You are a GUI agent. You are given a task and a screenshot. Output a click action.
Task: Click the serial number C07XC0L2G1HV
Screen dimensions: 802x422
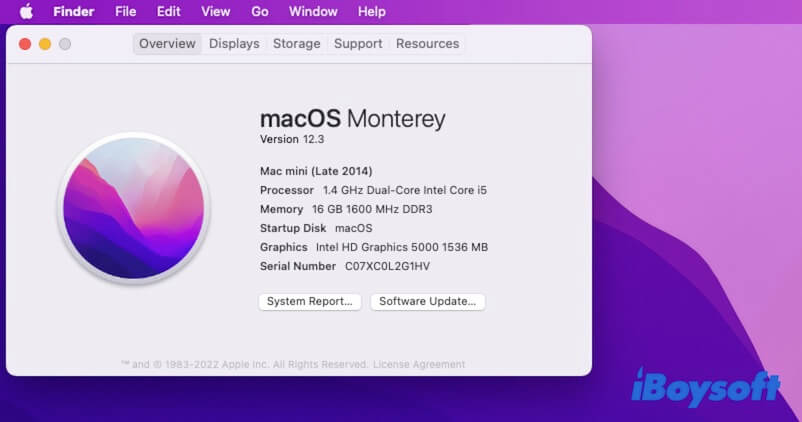[x=387, y=266]
